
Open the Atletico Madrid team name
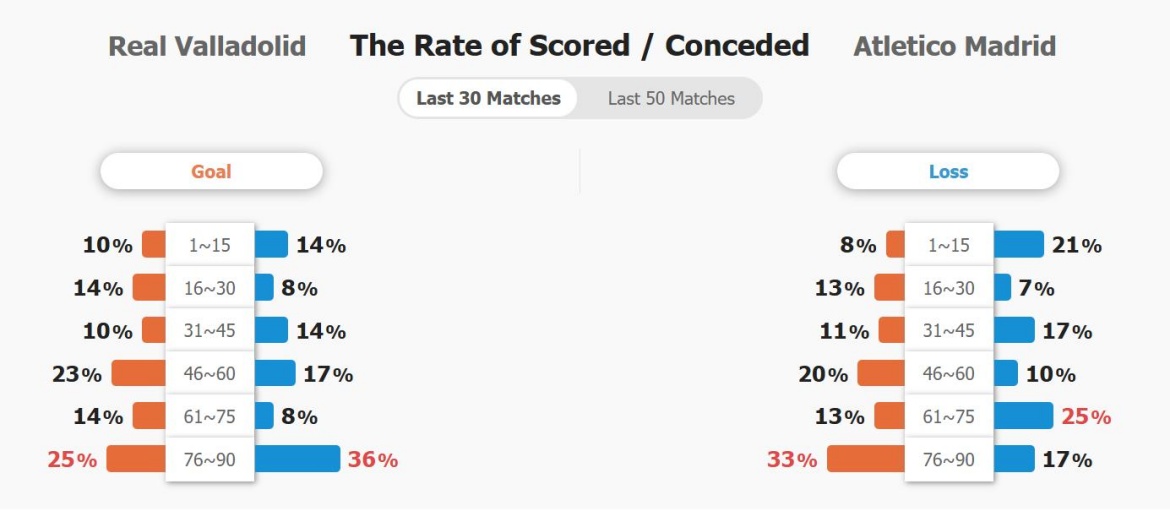(954, 46)
